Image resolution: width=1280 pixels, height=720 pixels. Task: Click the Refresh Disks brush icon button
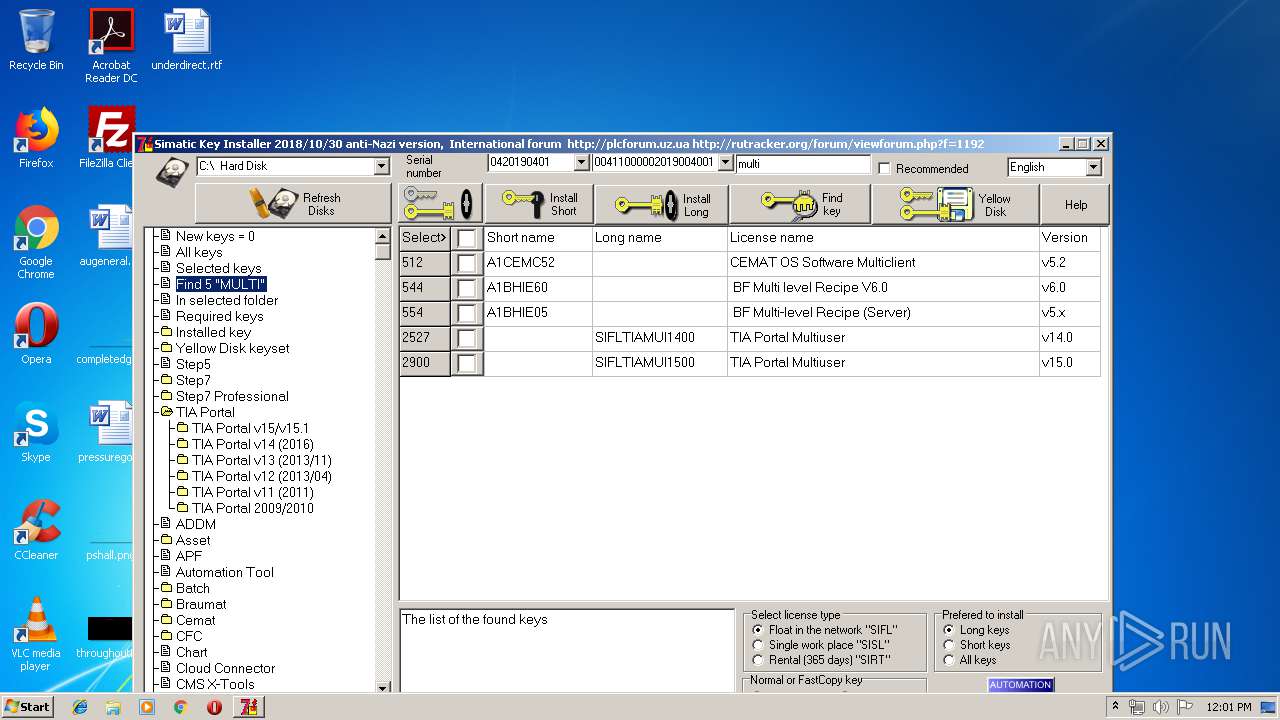[x=293, y=204]
